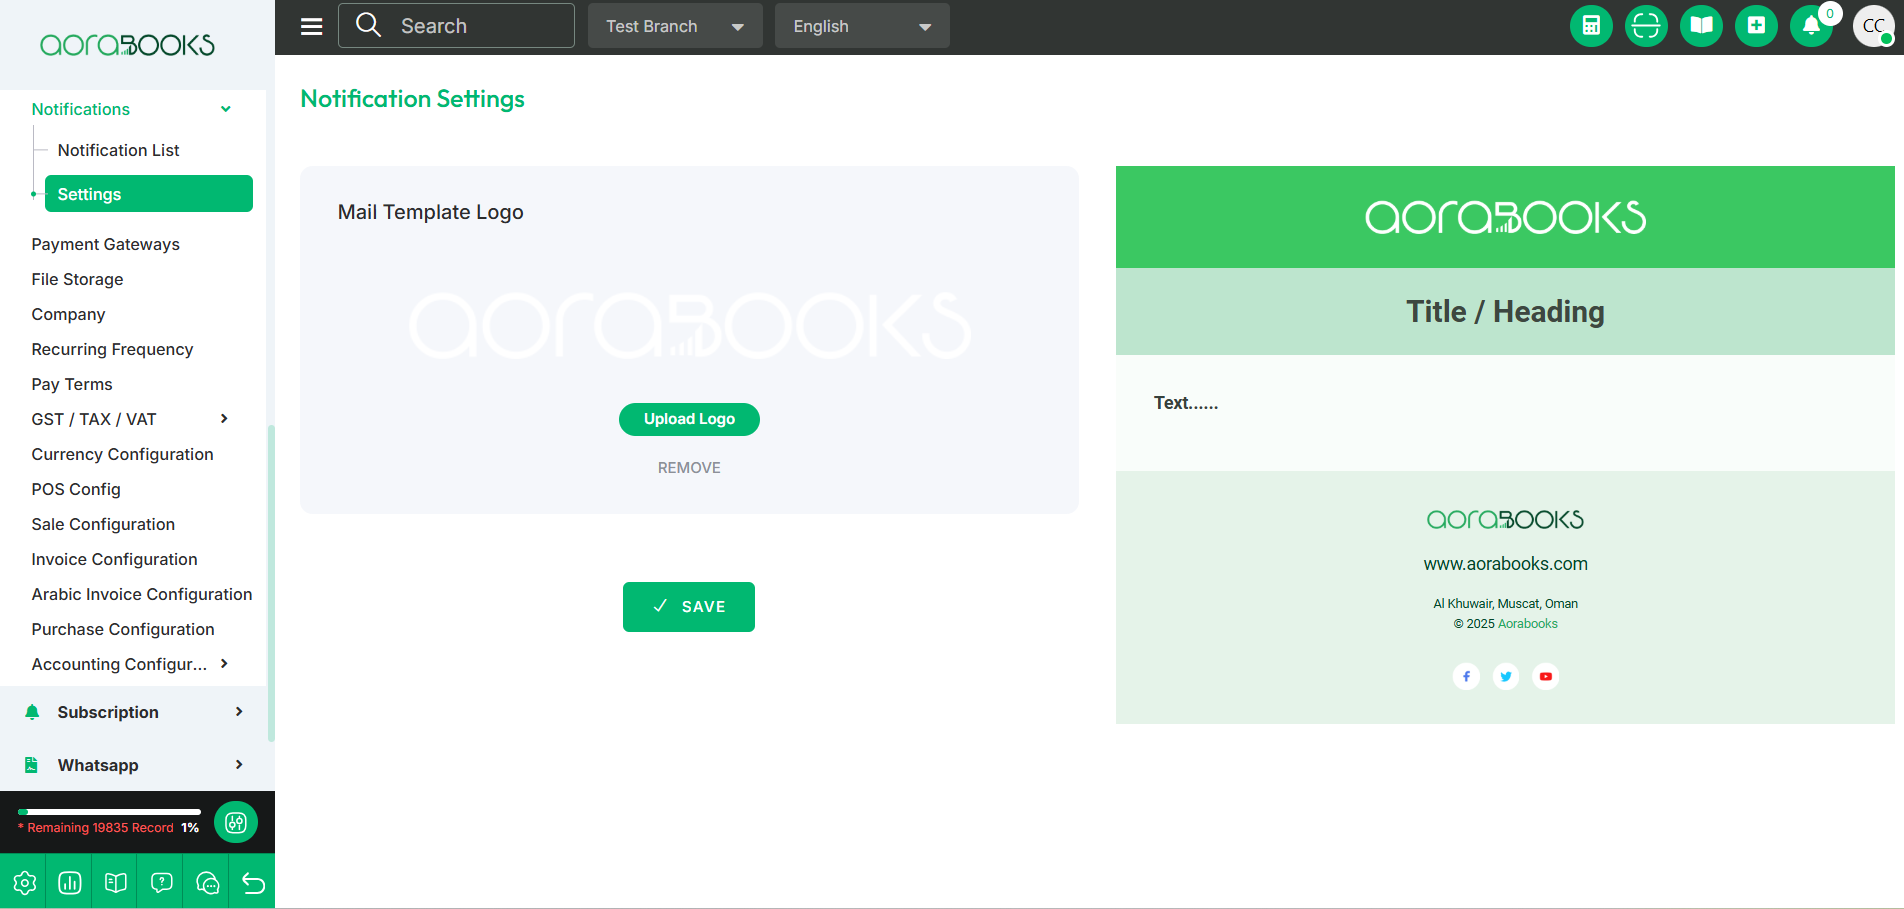Viewport: 1904px width, 909px height.
Task: Open the CC user avatar
Action: (x=1874, y=26)
